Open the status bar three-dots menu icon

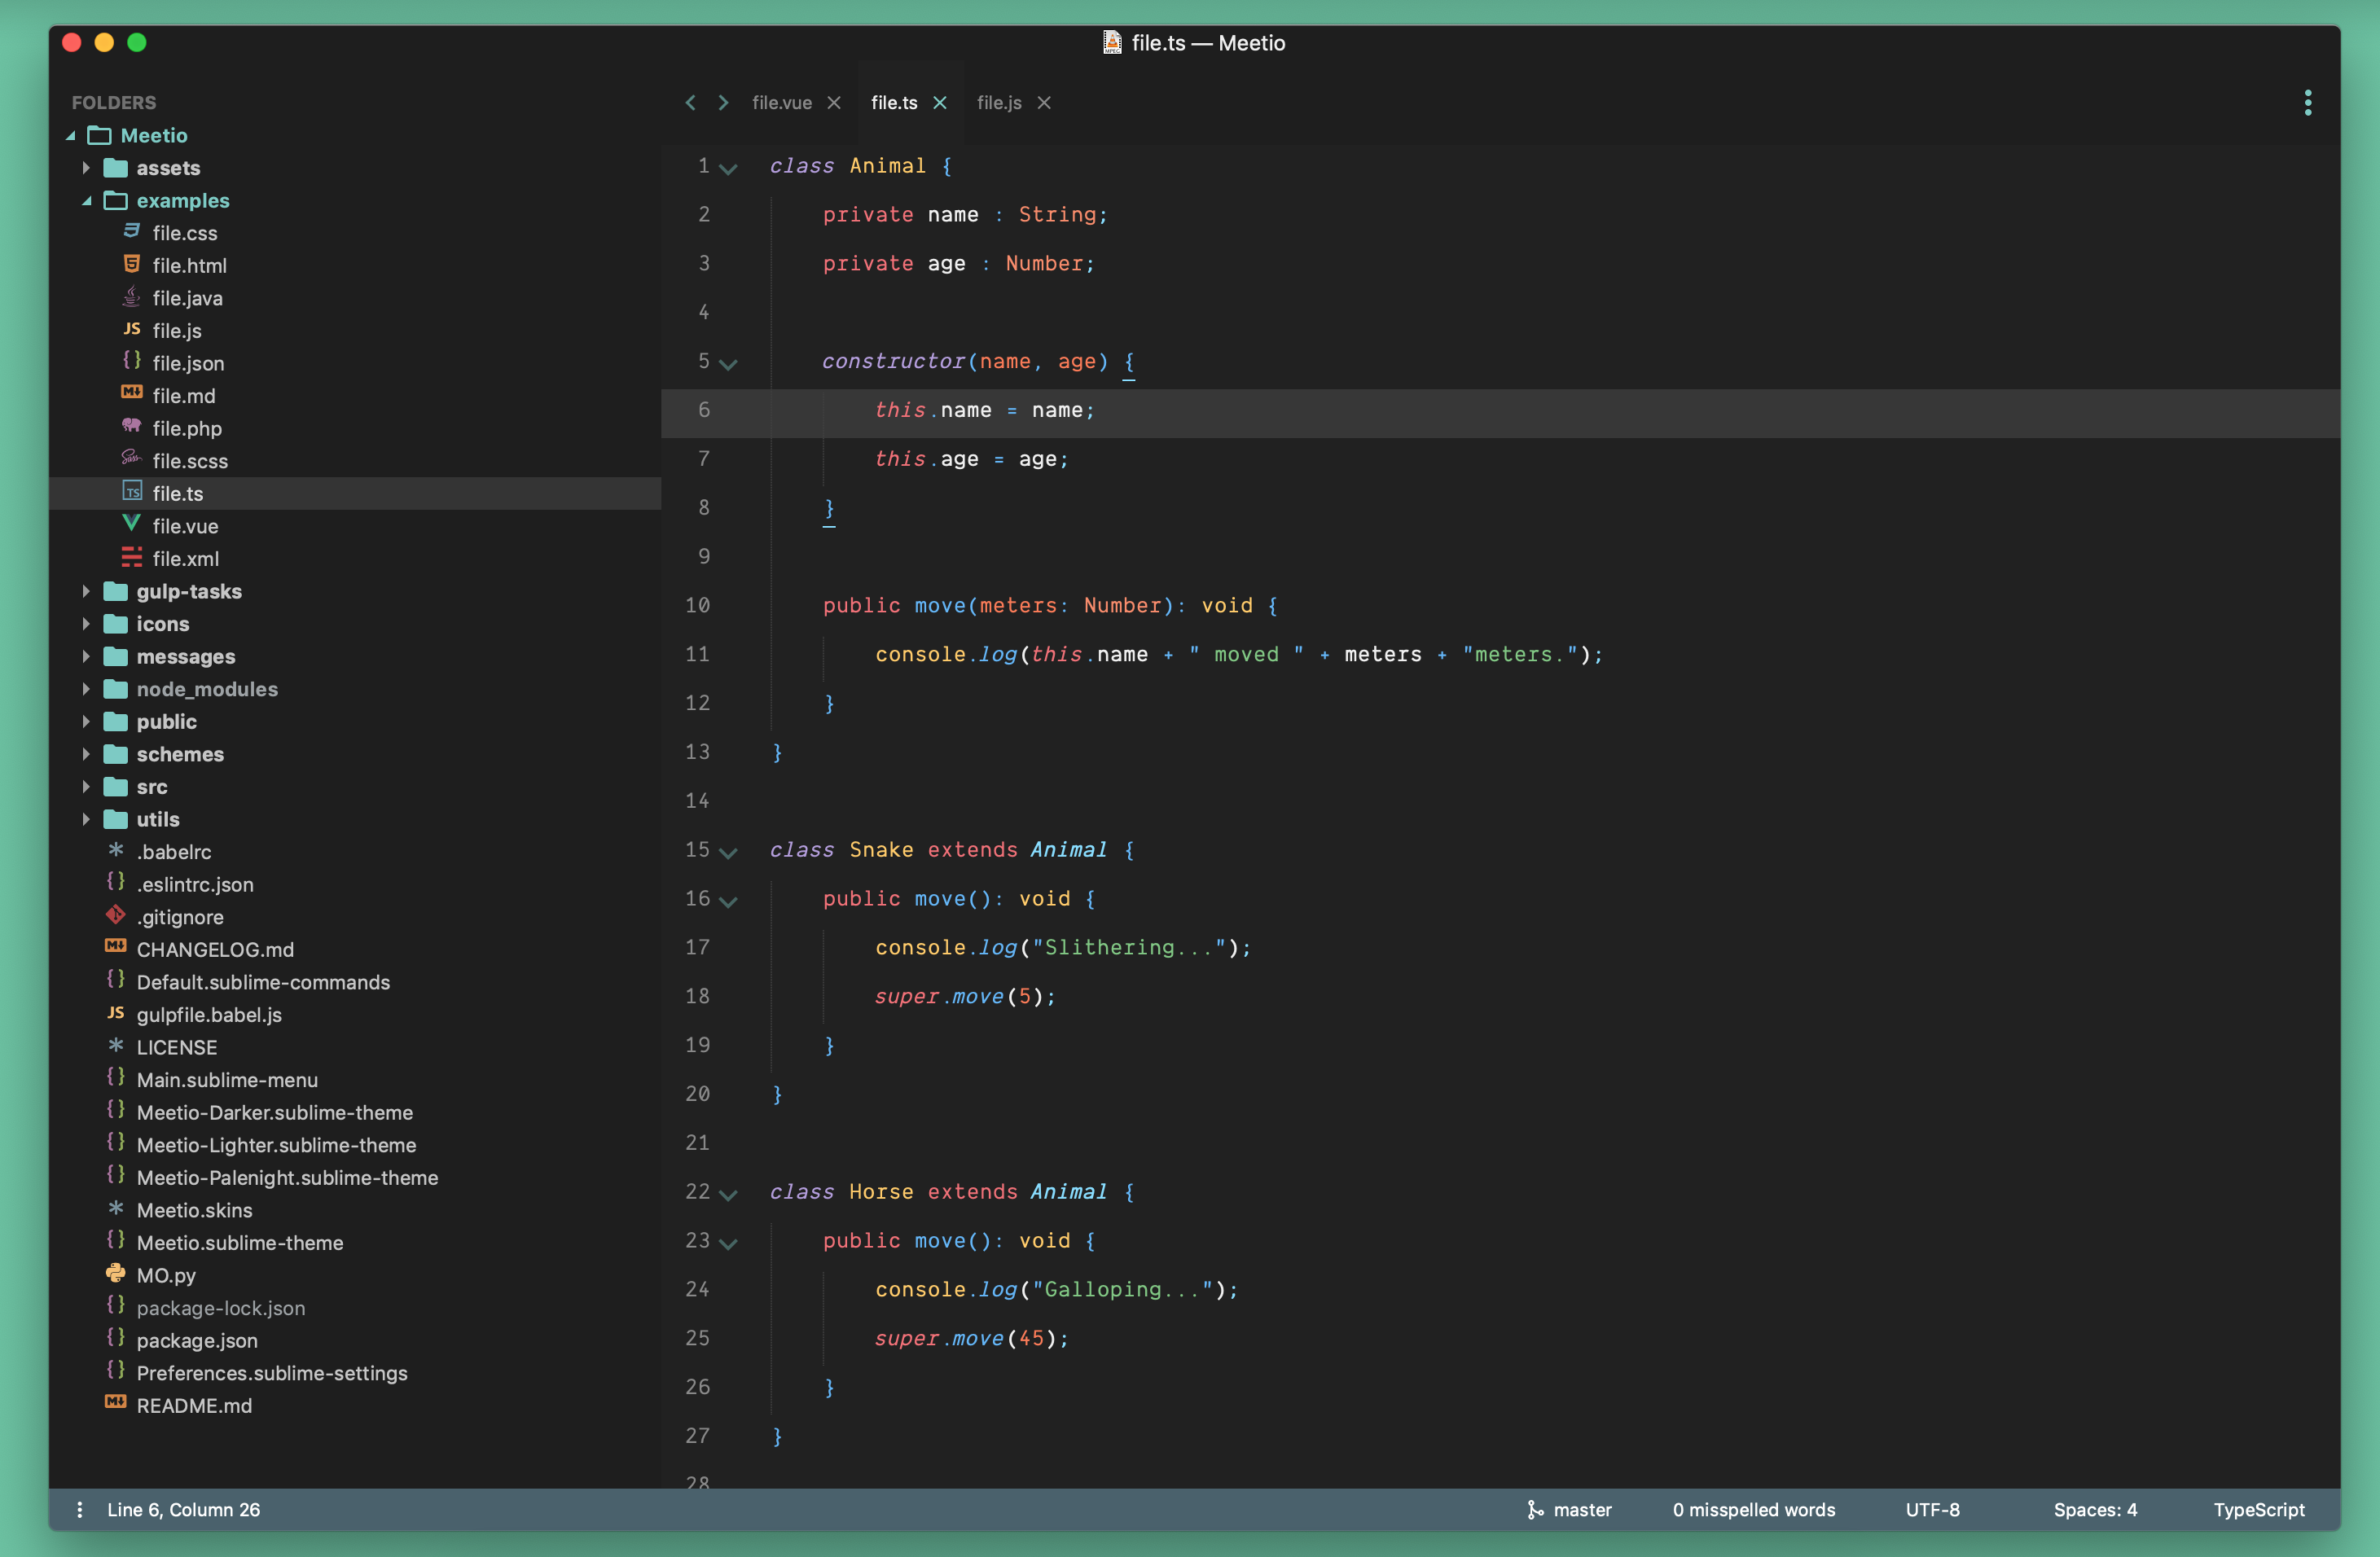pyautogui.click(x=79, y=1509)
